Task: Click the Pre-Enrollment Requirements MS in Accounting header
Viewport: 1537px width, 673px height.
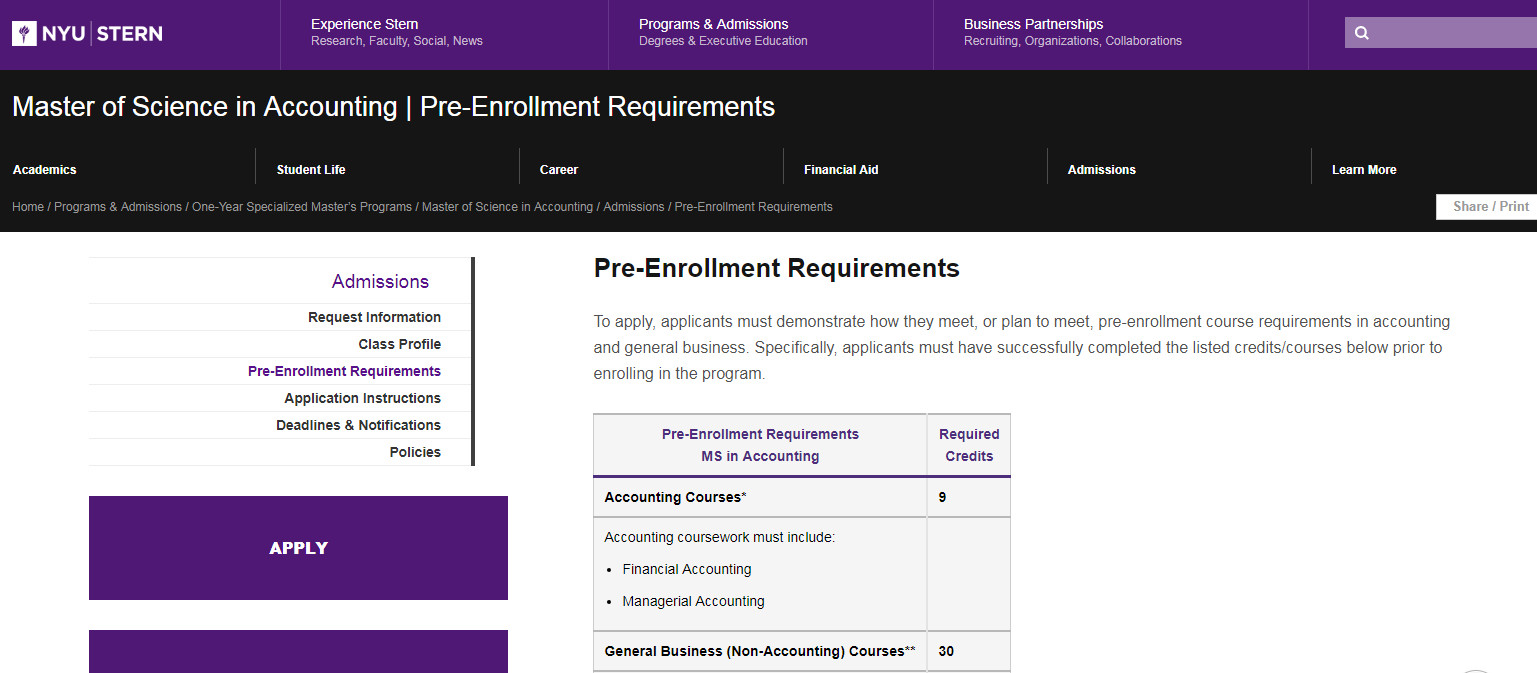Action: (760, 445)
